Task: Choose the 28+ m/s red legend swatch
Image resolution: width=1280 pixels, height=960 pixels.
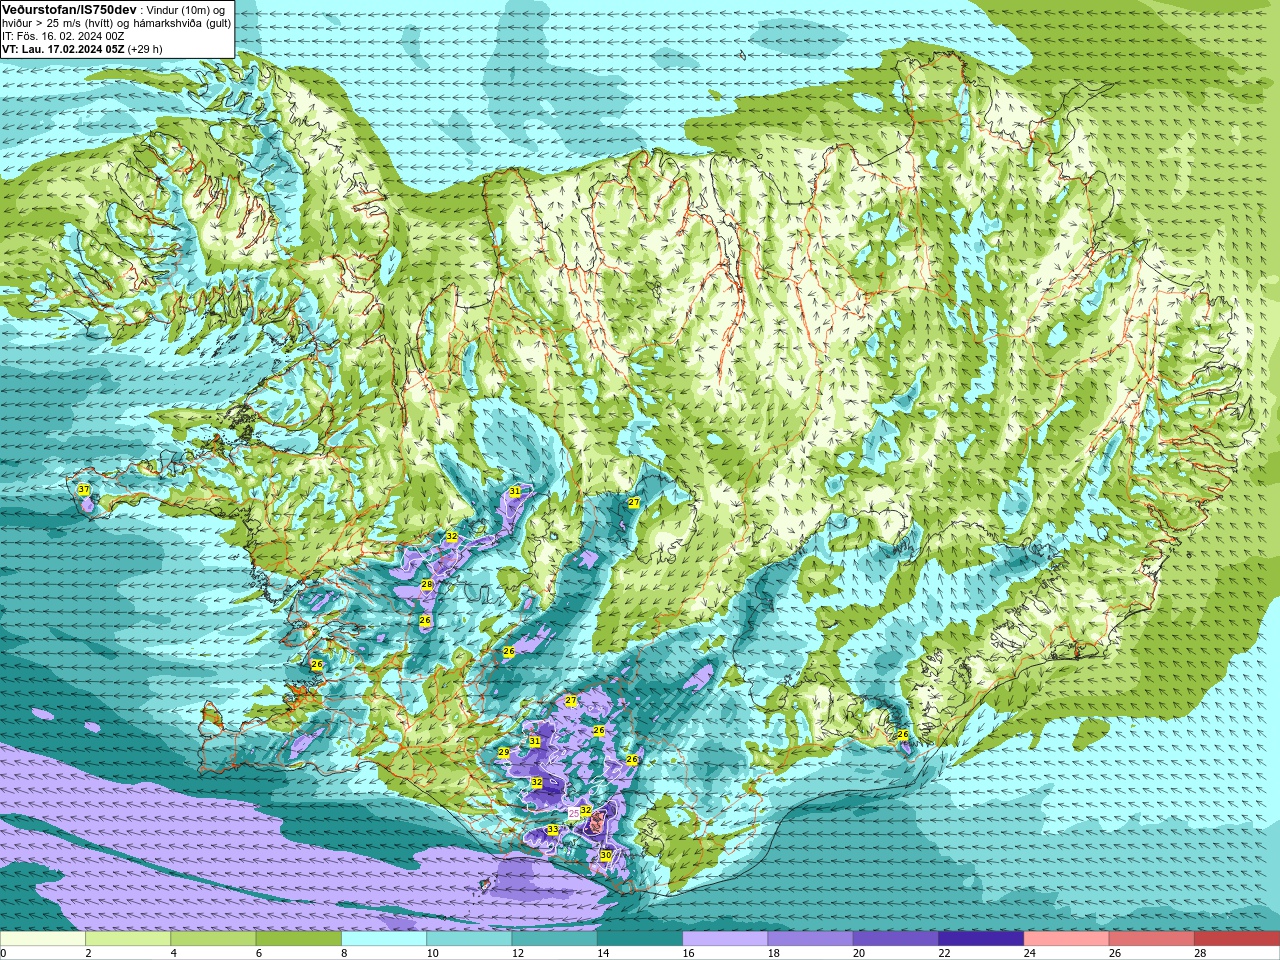Action: [x=1237, y=939]
